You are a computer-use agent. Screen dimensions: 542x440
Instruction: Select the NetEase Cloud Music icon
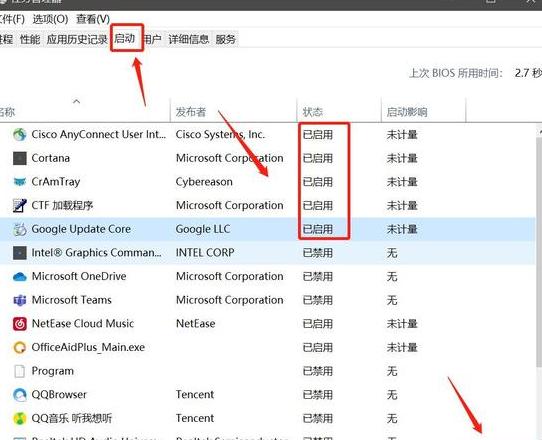(20, 324)
